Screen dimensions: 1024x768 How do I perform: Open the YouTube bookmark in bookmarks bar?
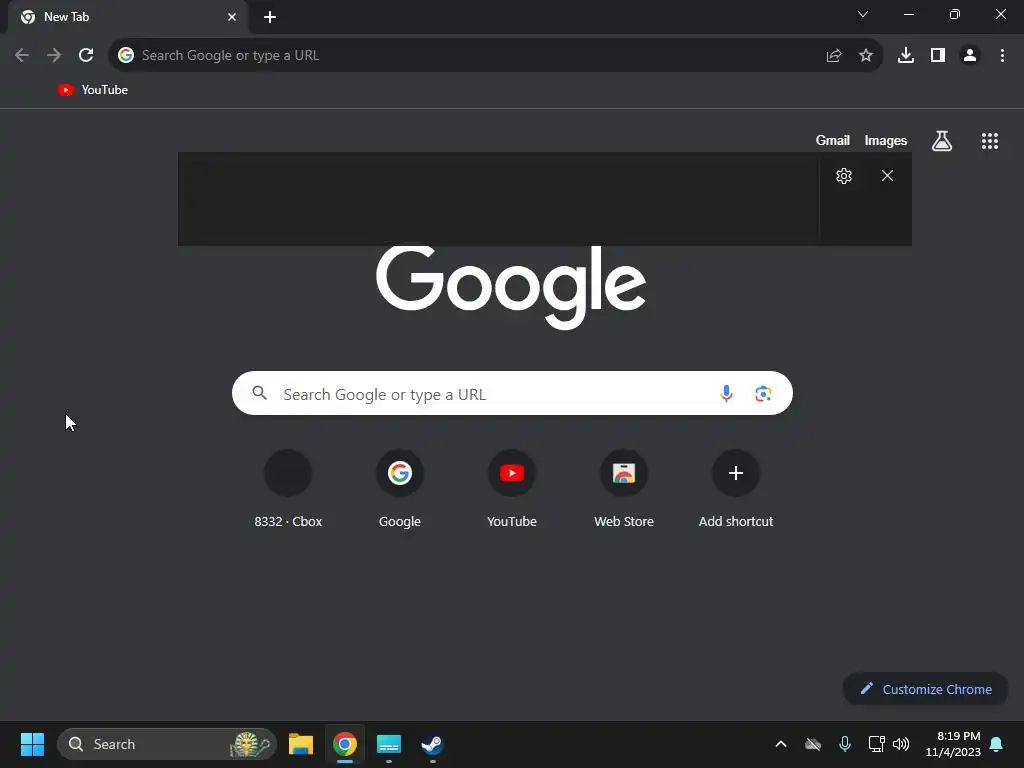(x=93, y=90)
